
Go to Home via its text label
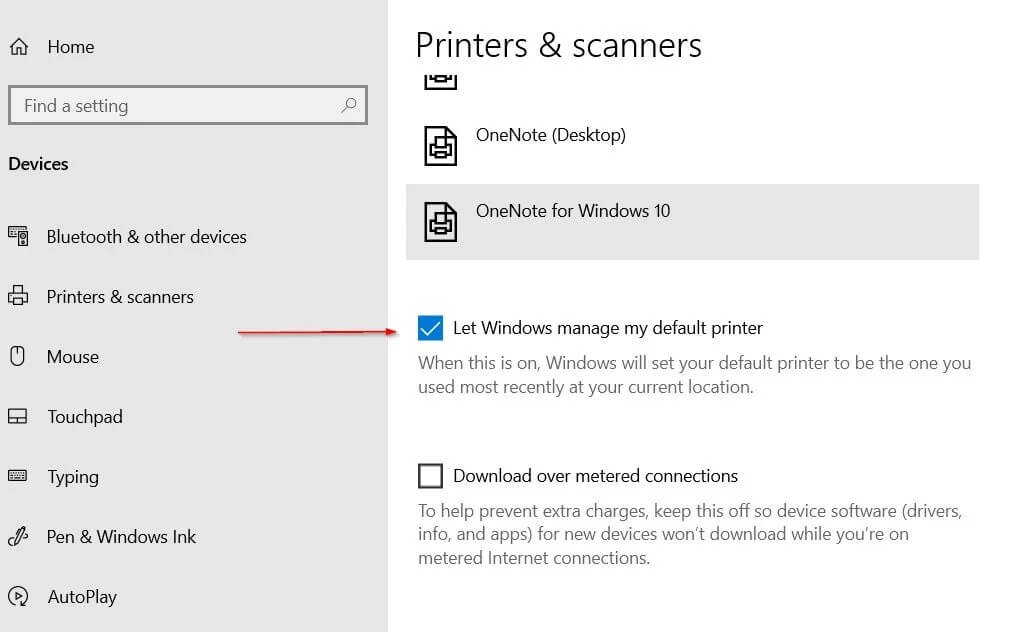coord(70,47)
